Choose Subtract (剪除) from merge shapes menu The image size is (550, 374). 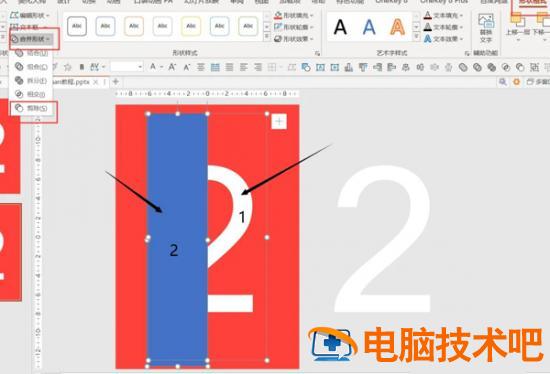[33, 108]
